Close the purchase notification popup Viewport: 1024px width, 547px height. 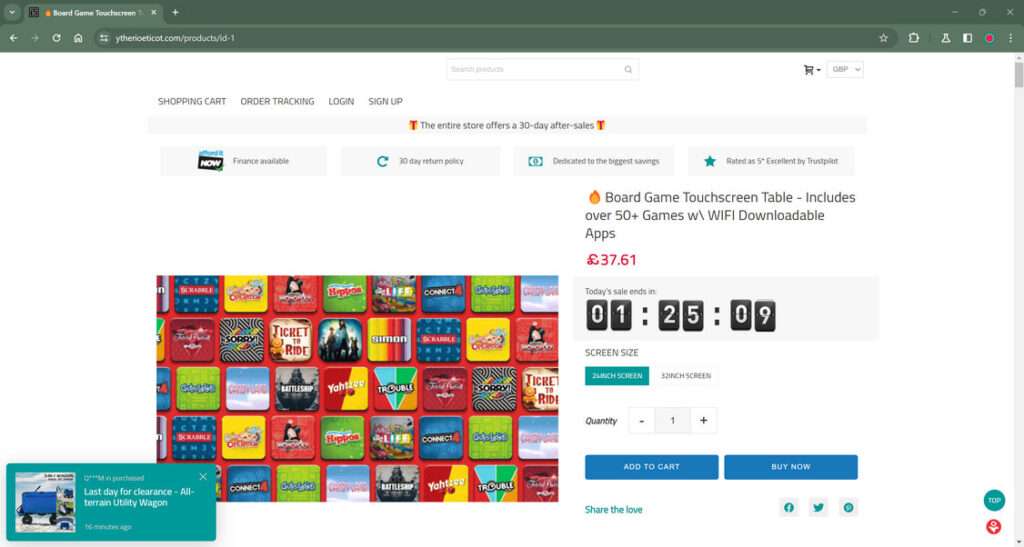(x=203, y=477)
